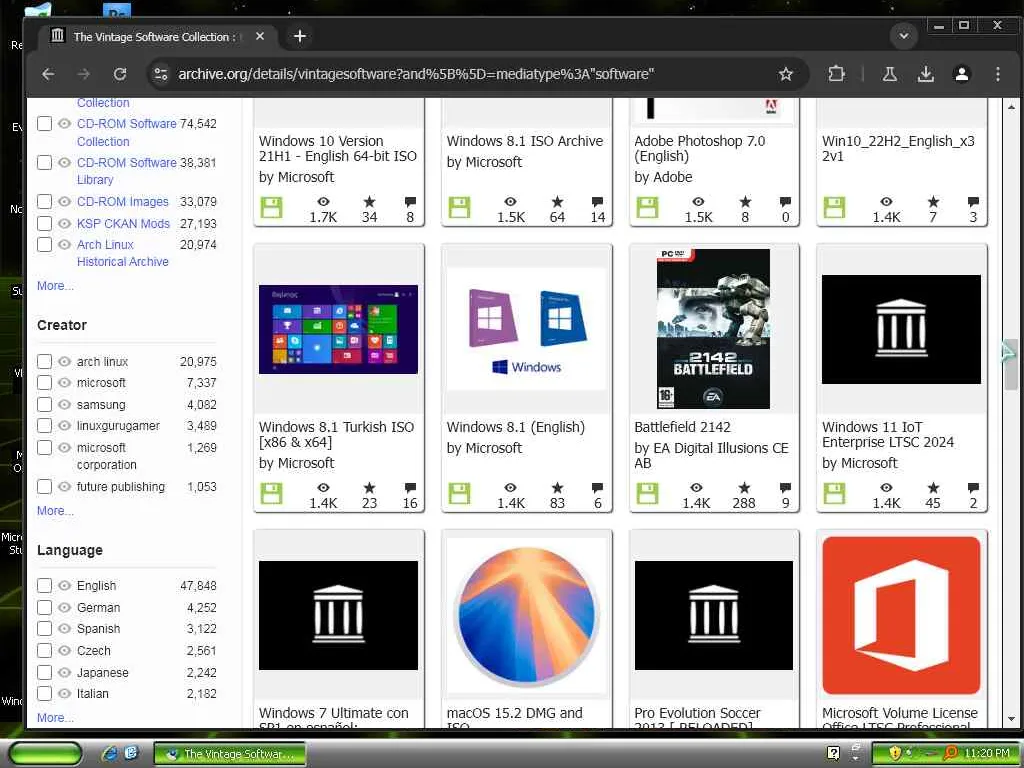Click the Italian language checkbox
This screenshot has width=1024, height=768.
pos(44,693)
